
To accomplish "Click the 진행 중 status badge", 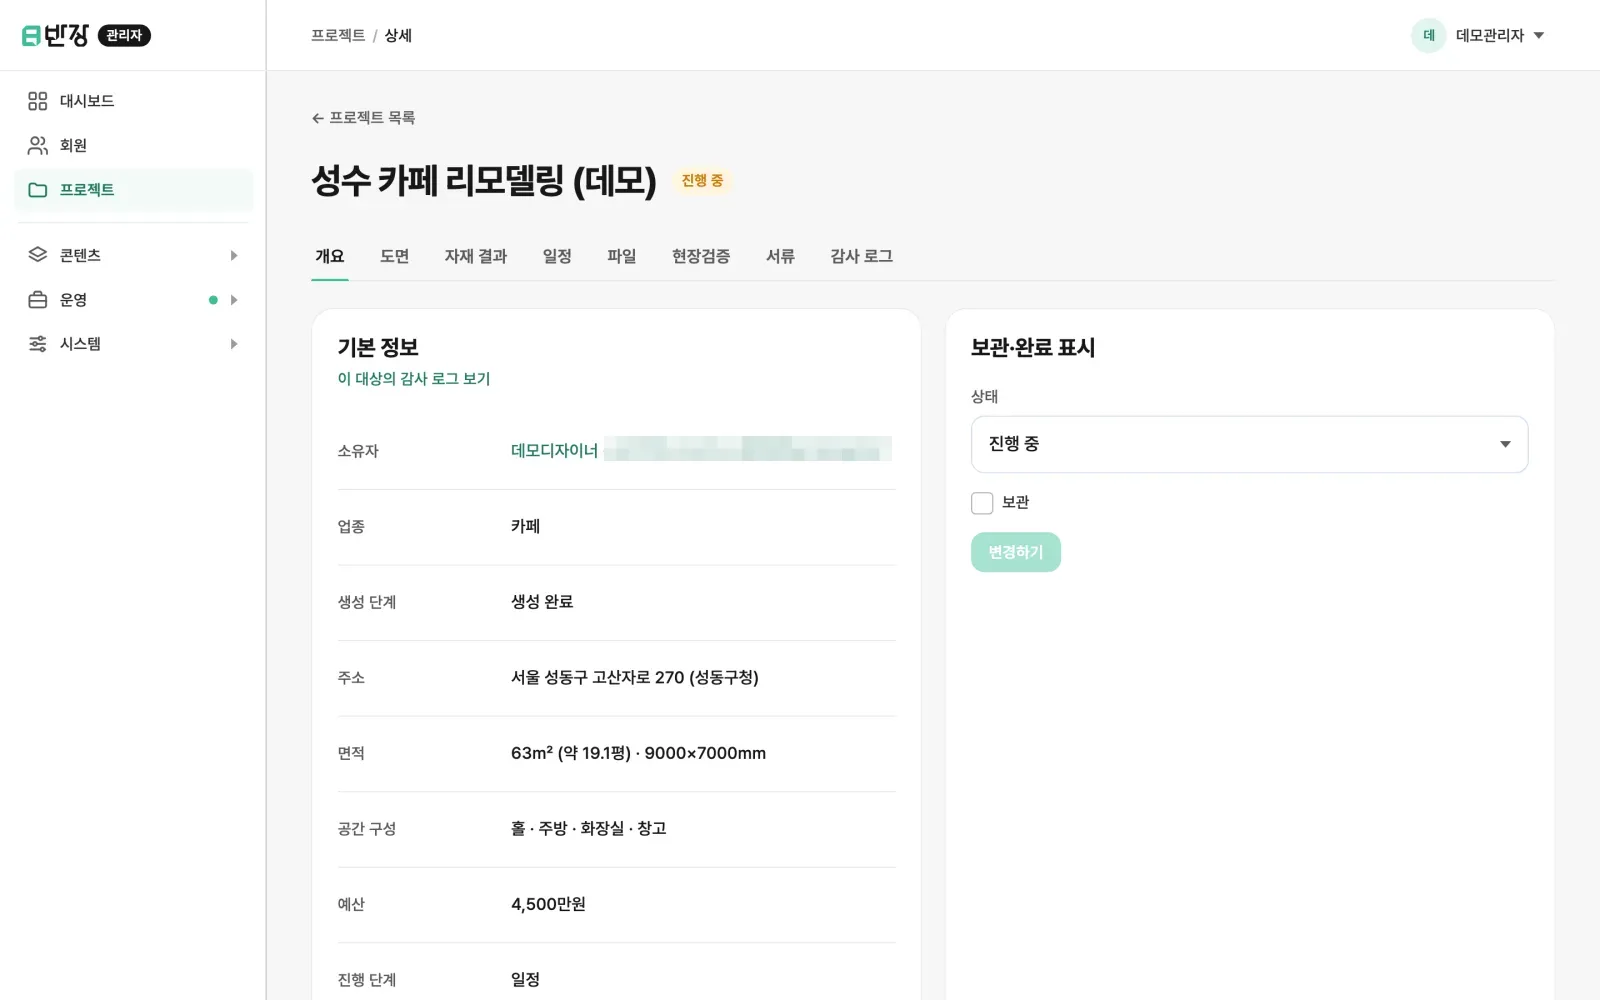I will pos(702,181).
